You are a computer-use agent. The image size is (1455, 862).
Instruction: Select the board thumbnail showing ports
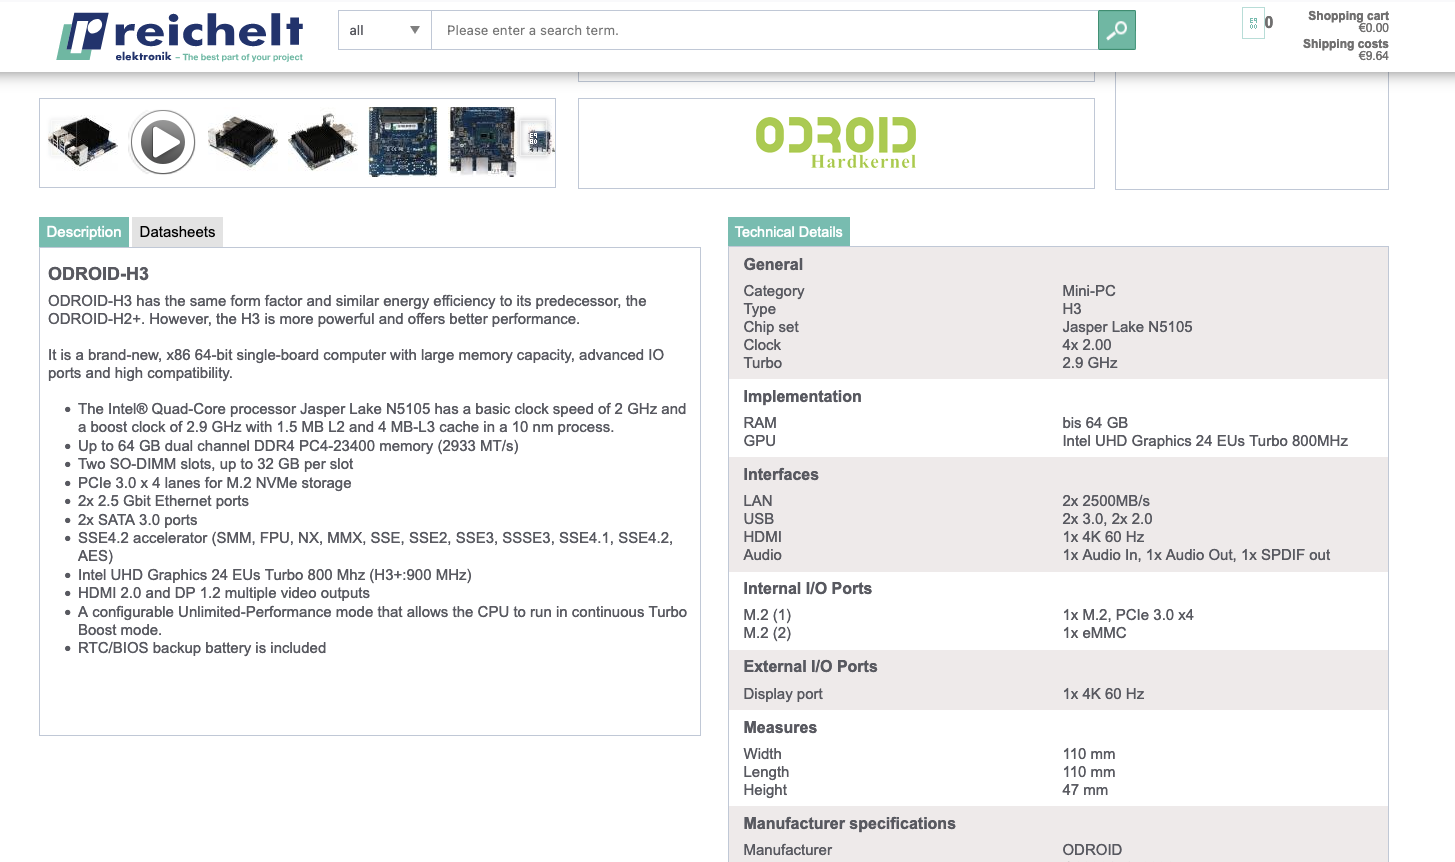(483, 141)
